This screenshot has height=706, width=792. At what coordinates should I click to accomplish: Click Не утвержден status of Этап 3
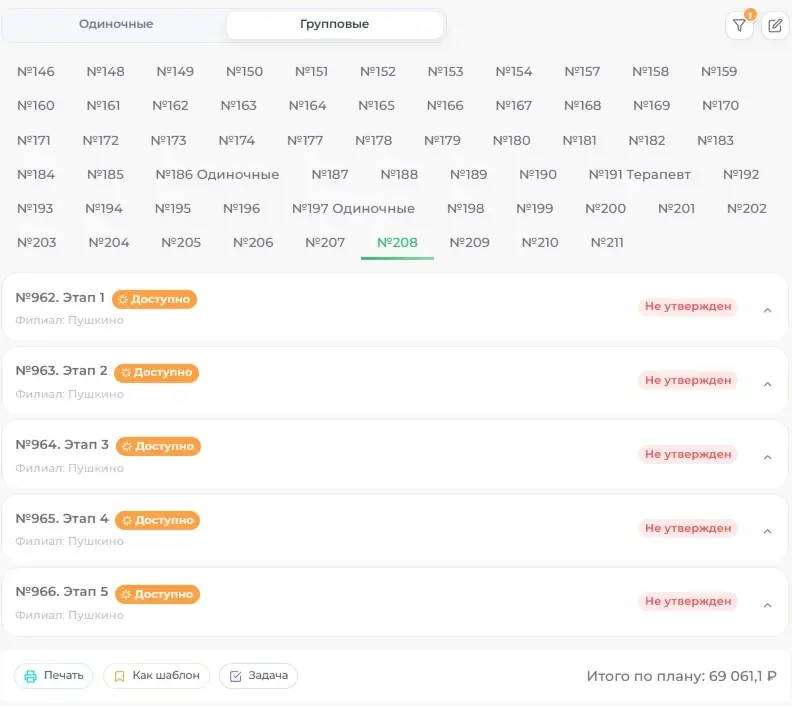(x=687, y=454)
